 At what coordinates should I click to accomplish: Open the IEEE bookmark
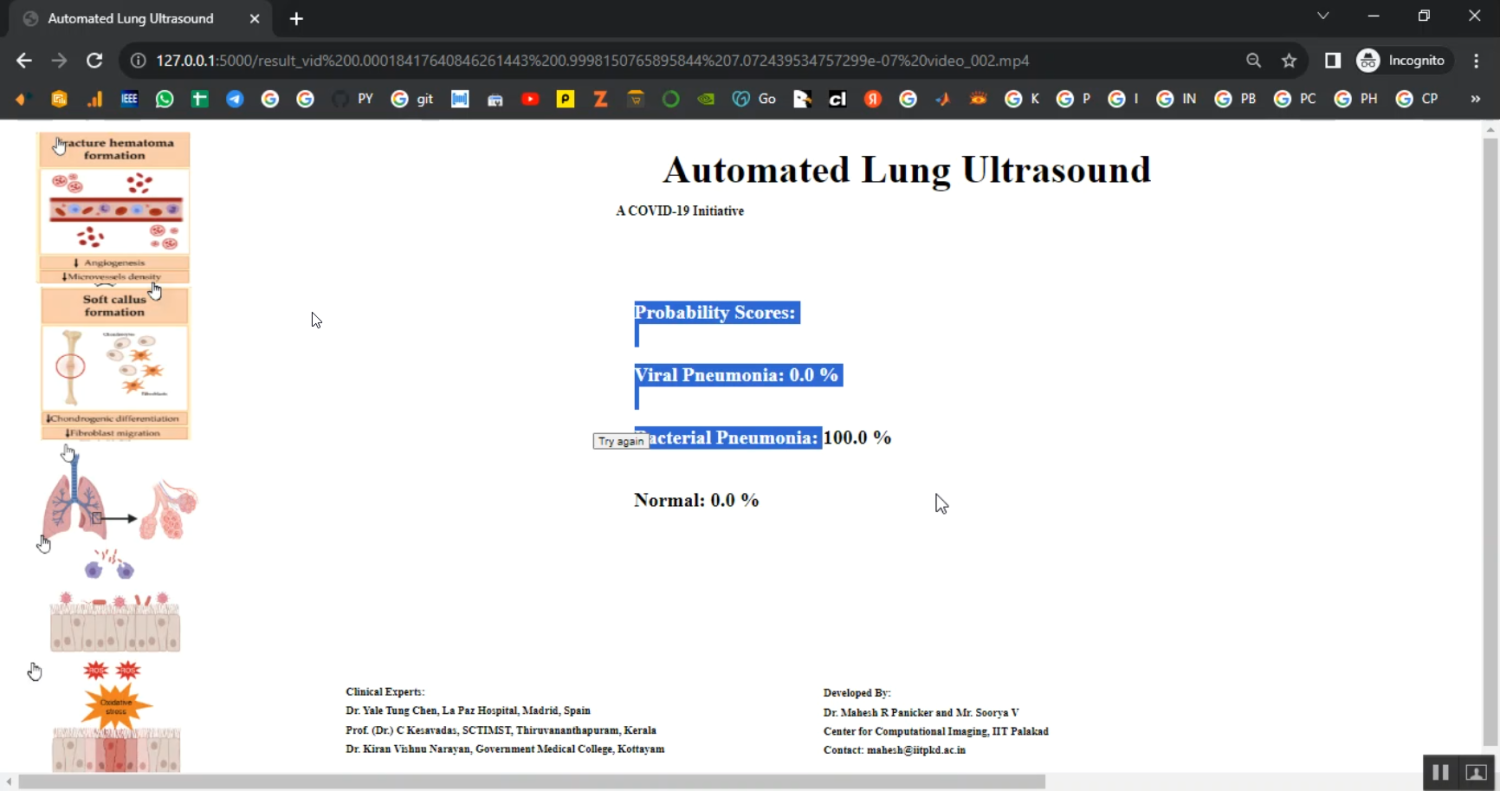point(129,99)
